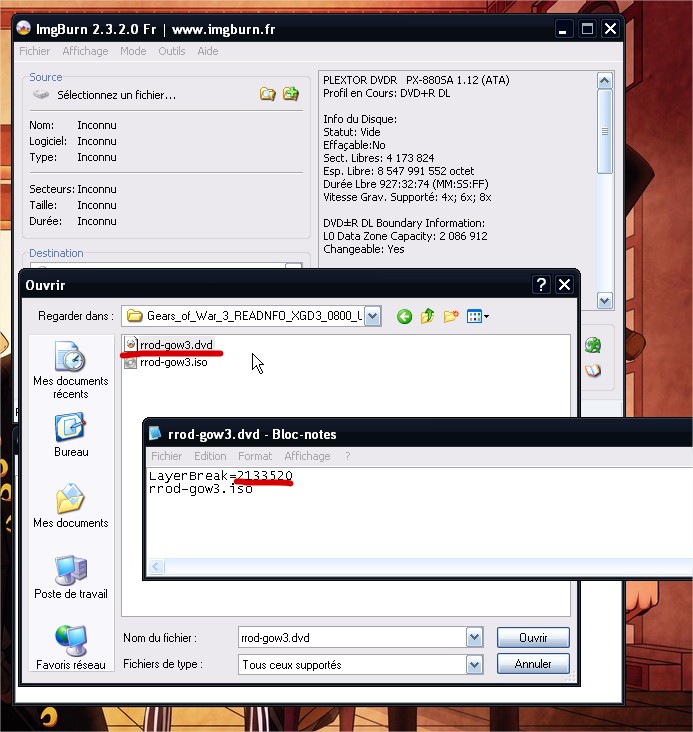Open the Outils menu in ImgBurn

(171, 51)
